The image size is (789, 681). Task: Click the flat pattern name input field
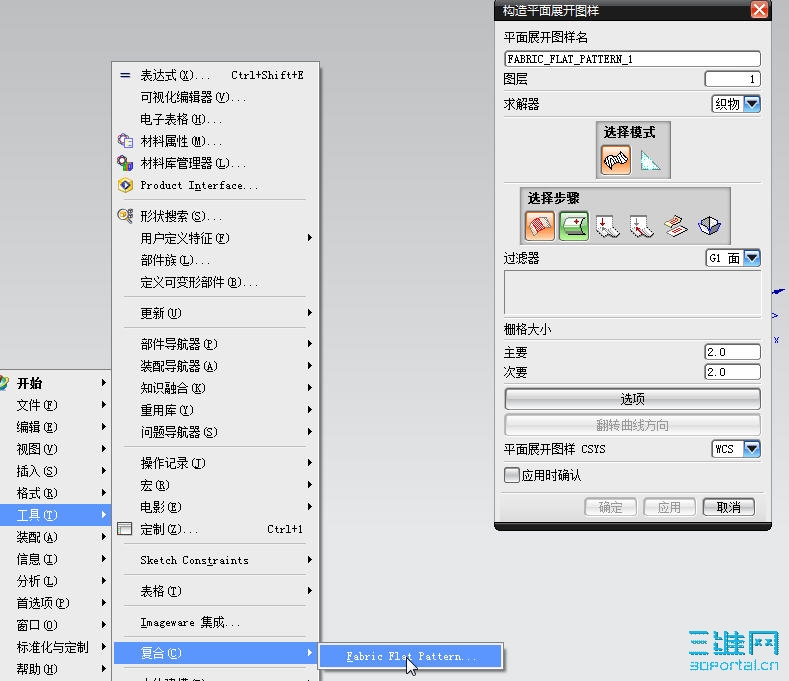click(x=632, y=59)
